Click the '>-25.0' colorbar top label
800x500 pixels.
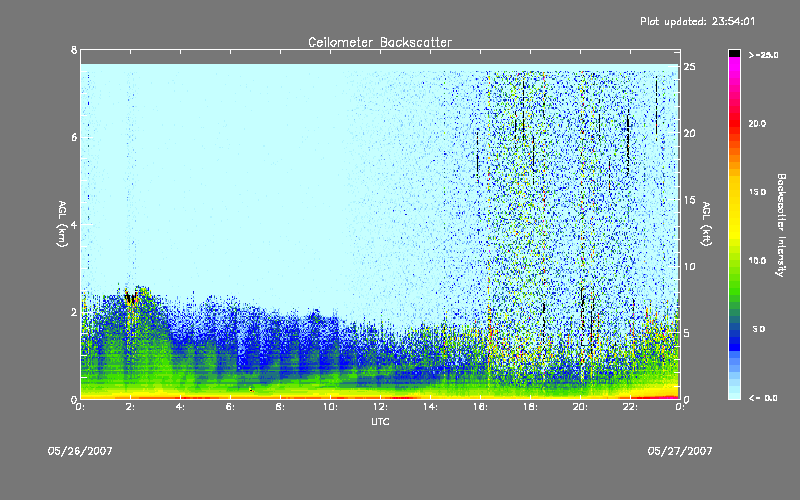click(x=763, y=55)
